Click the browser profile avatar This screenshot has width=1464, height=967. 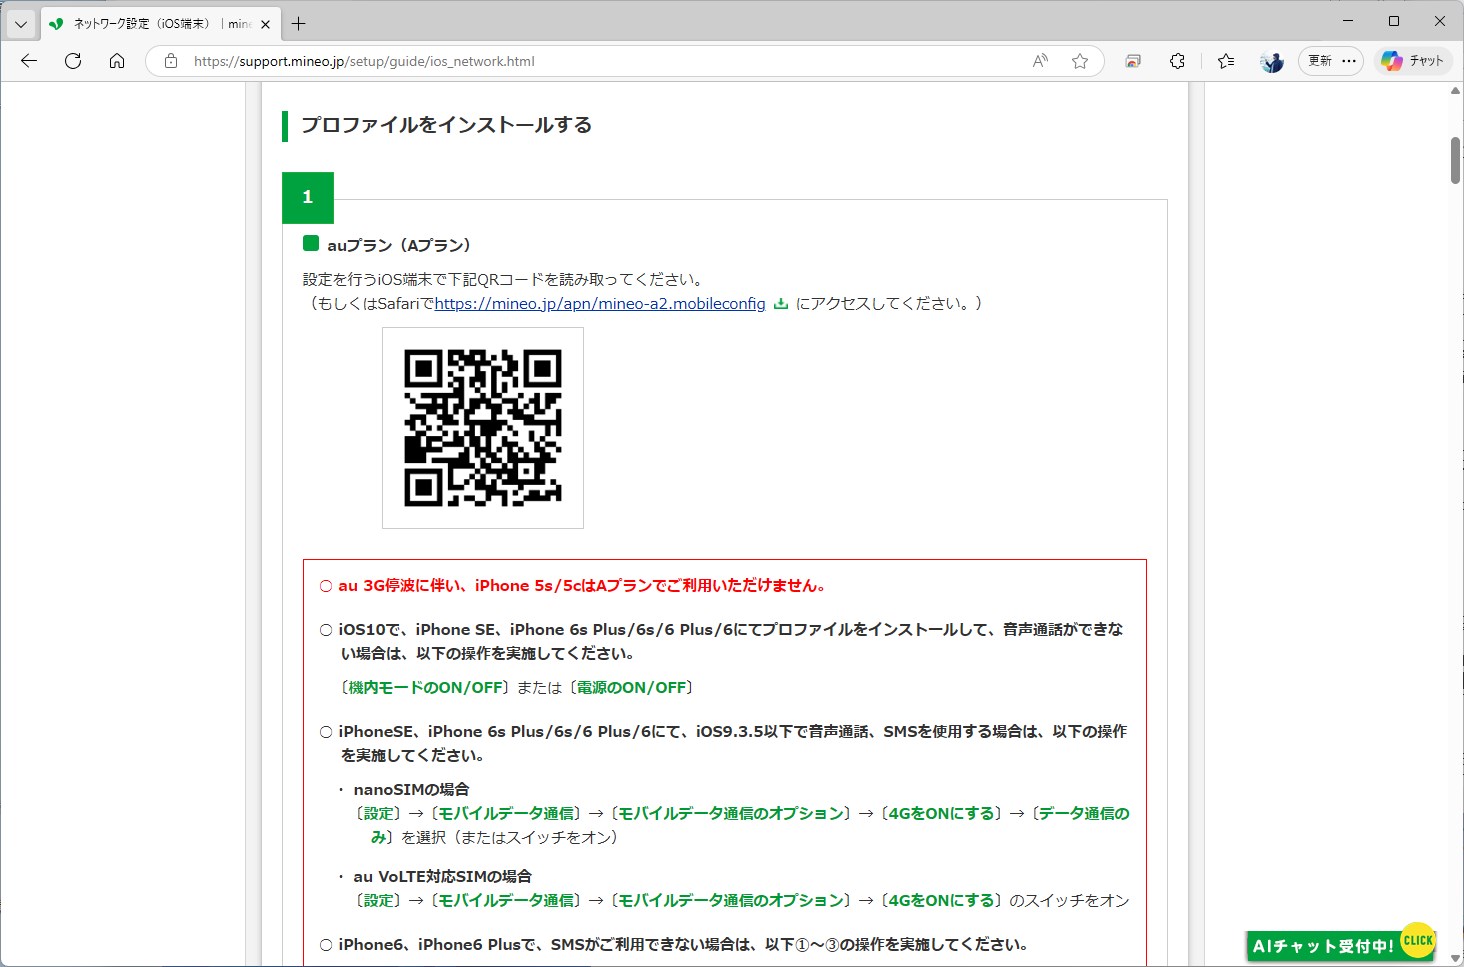pyautogui.click(x=1271, y=61)
